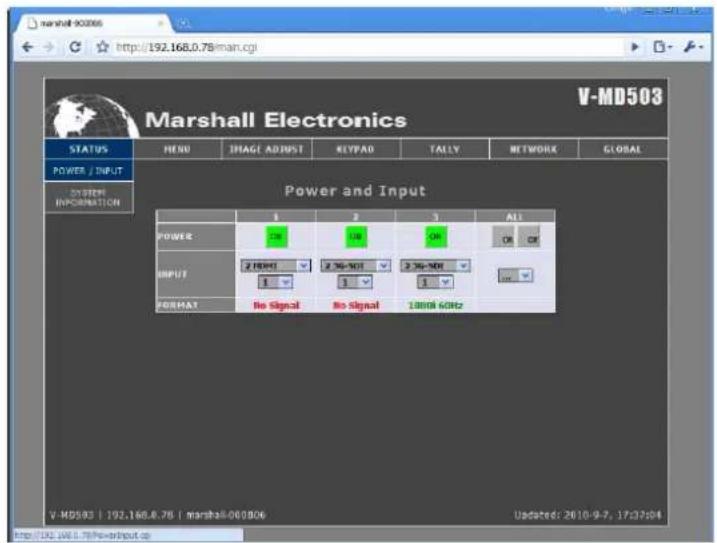Toggle the green power ON button for monitor 3

(435, 237)
